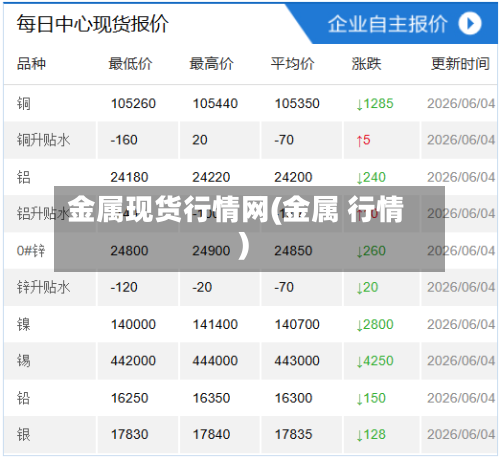Click tin lowest price 442000
The image size is (500, 459).
[x=133, y=361]
